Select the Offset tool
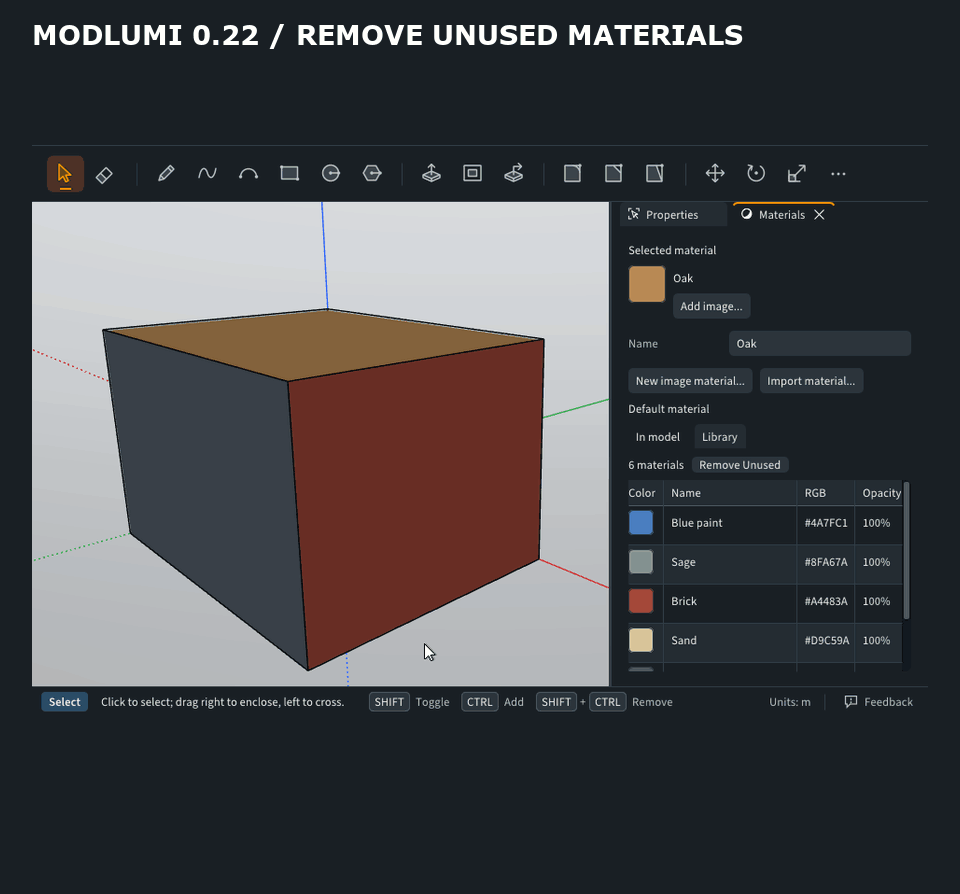This screenshot has width=960, height=894. tap(472, 174)
